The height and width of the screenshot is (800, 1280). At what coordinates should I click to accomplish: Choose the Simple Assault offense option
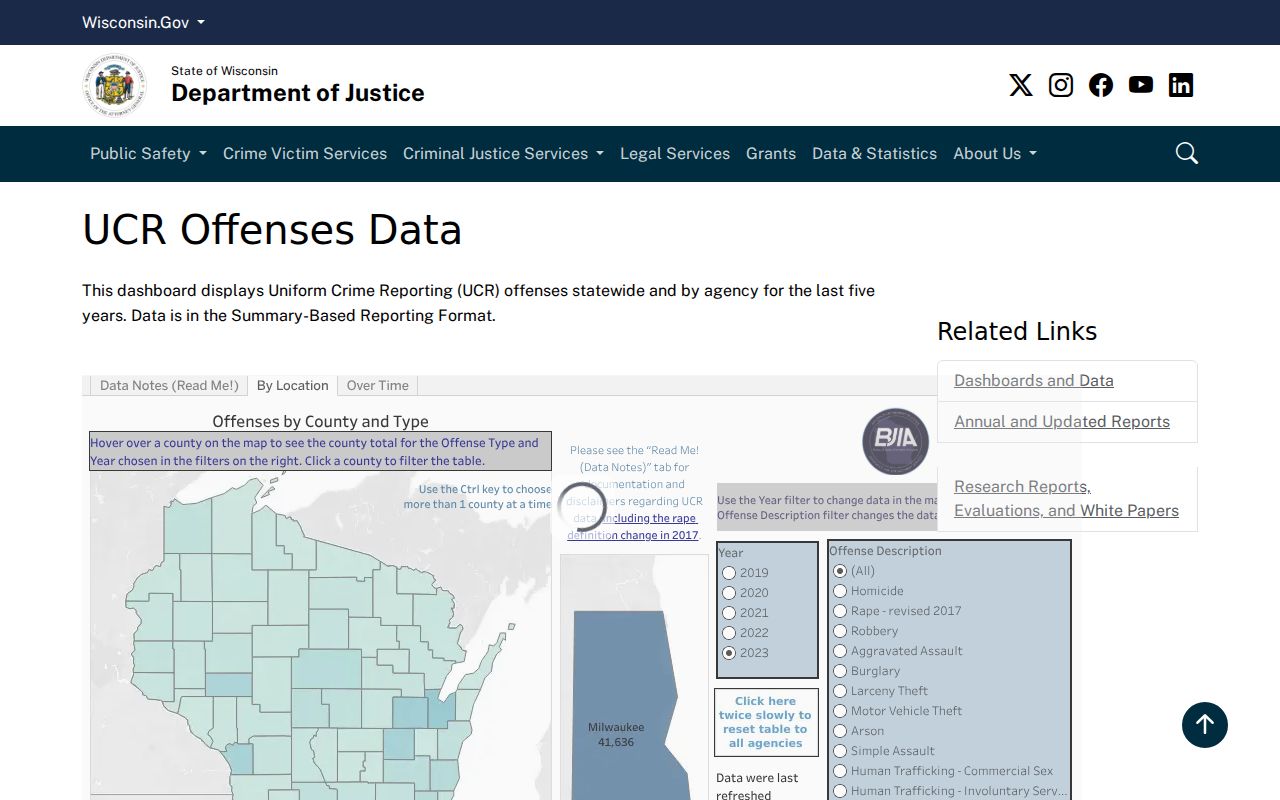coord(840,751)
